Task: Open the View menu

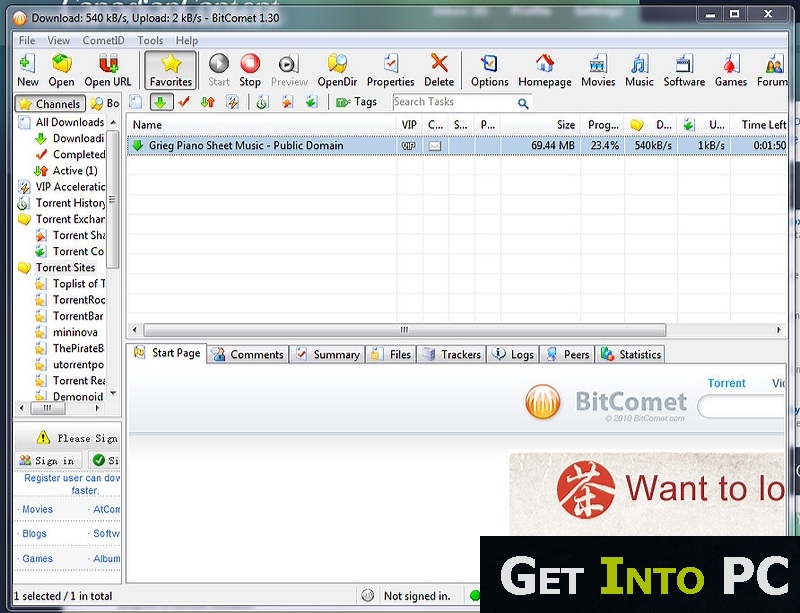Action: coord(59,40)
